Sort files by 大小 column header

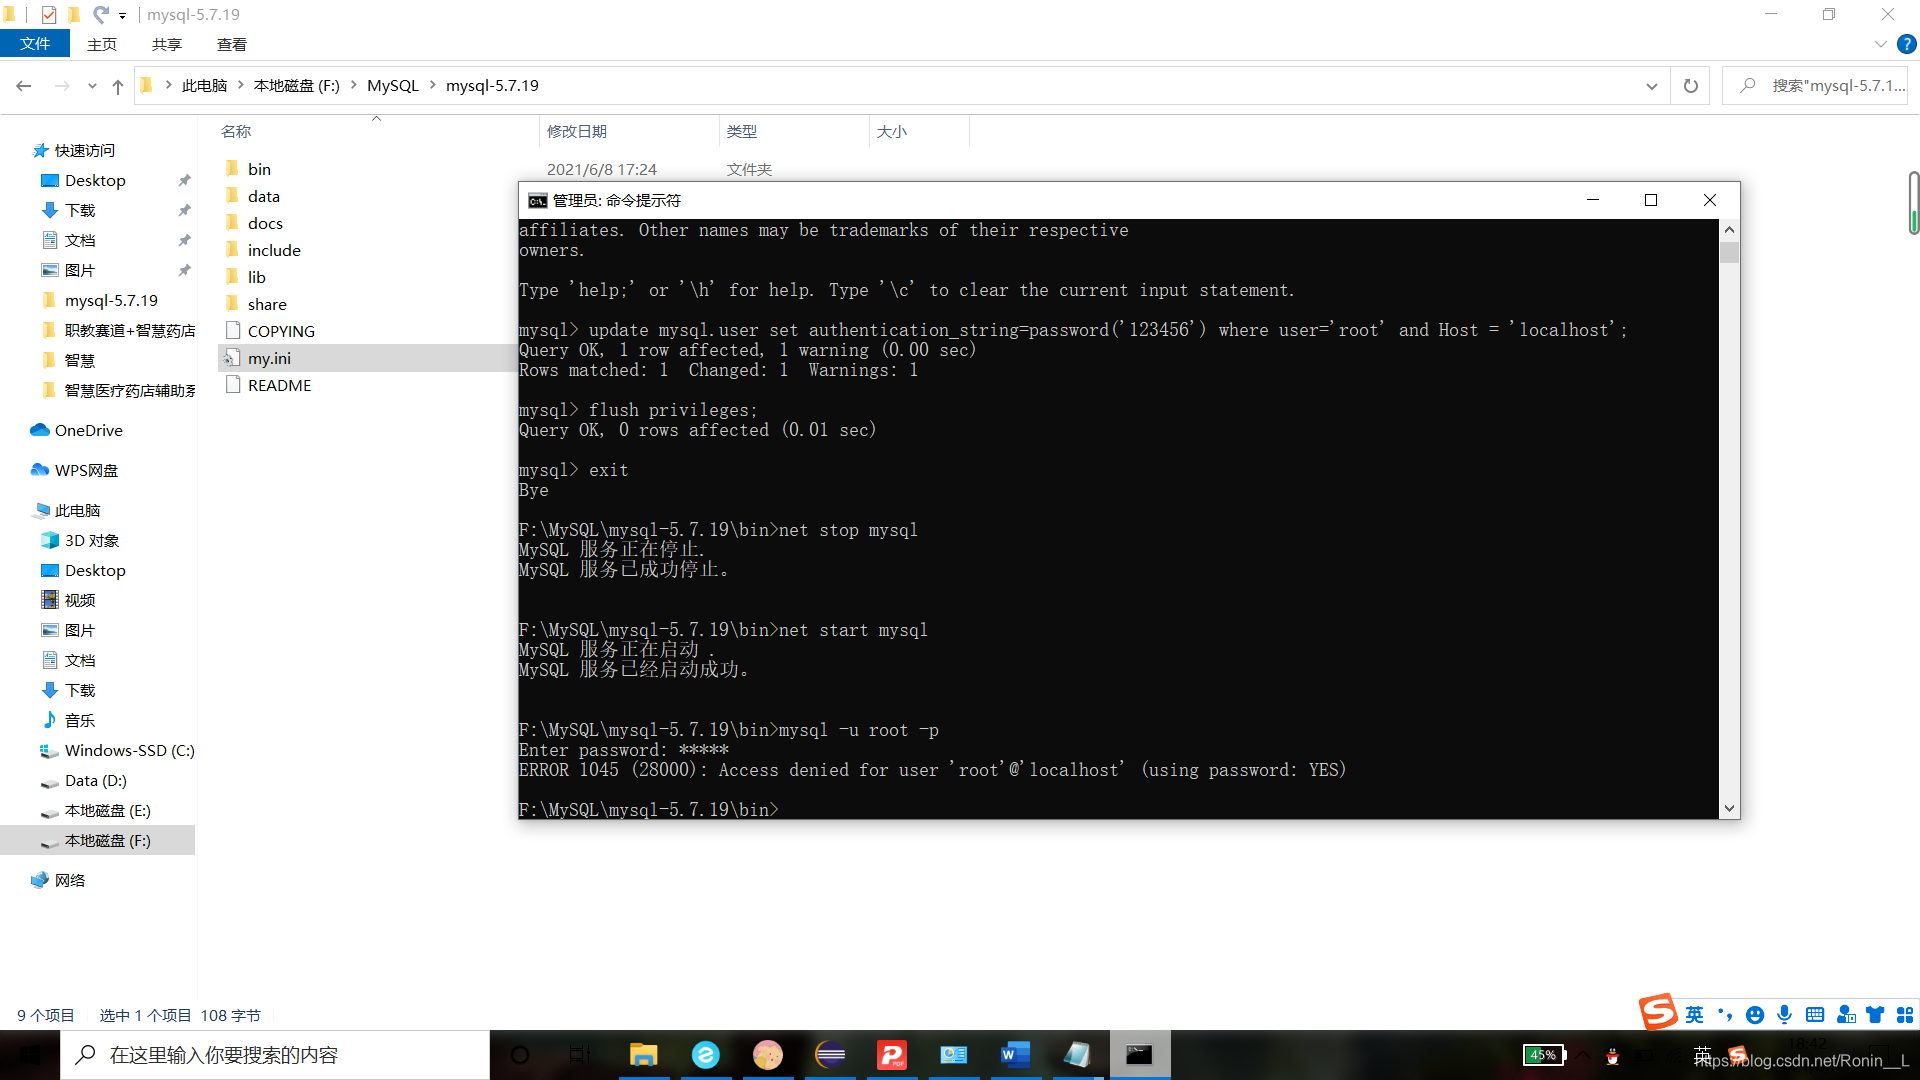coord(892,131)
